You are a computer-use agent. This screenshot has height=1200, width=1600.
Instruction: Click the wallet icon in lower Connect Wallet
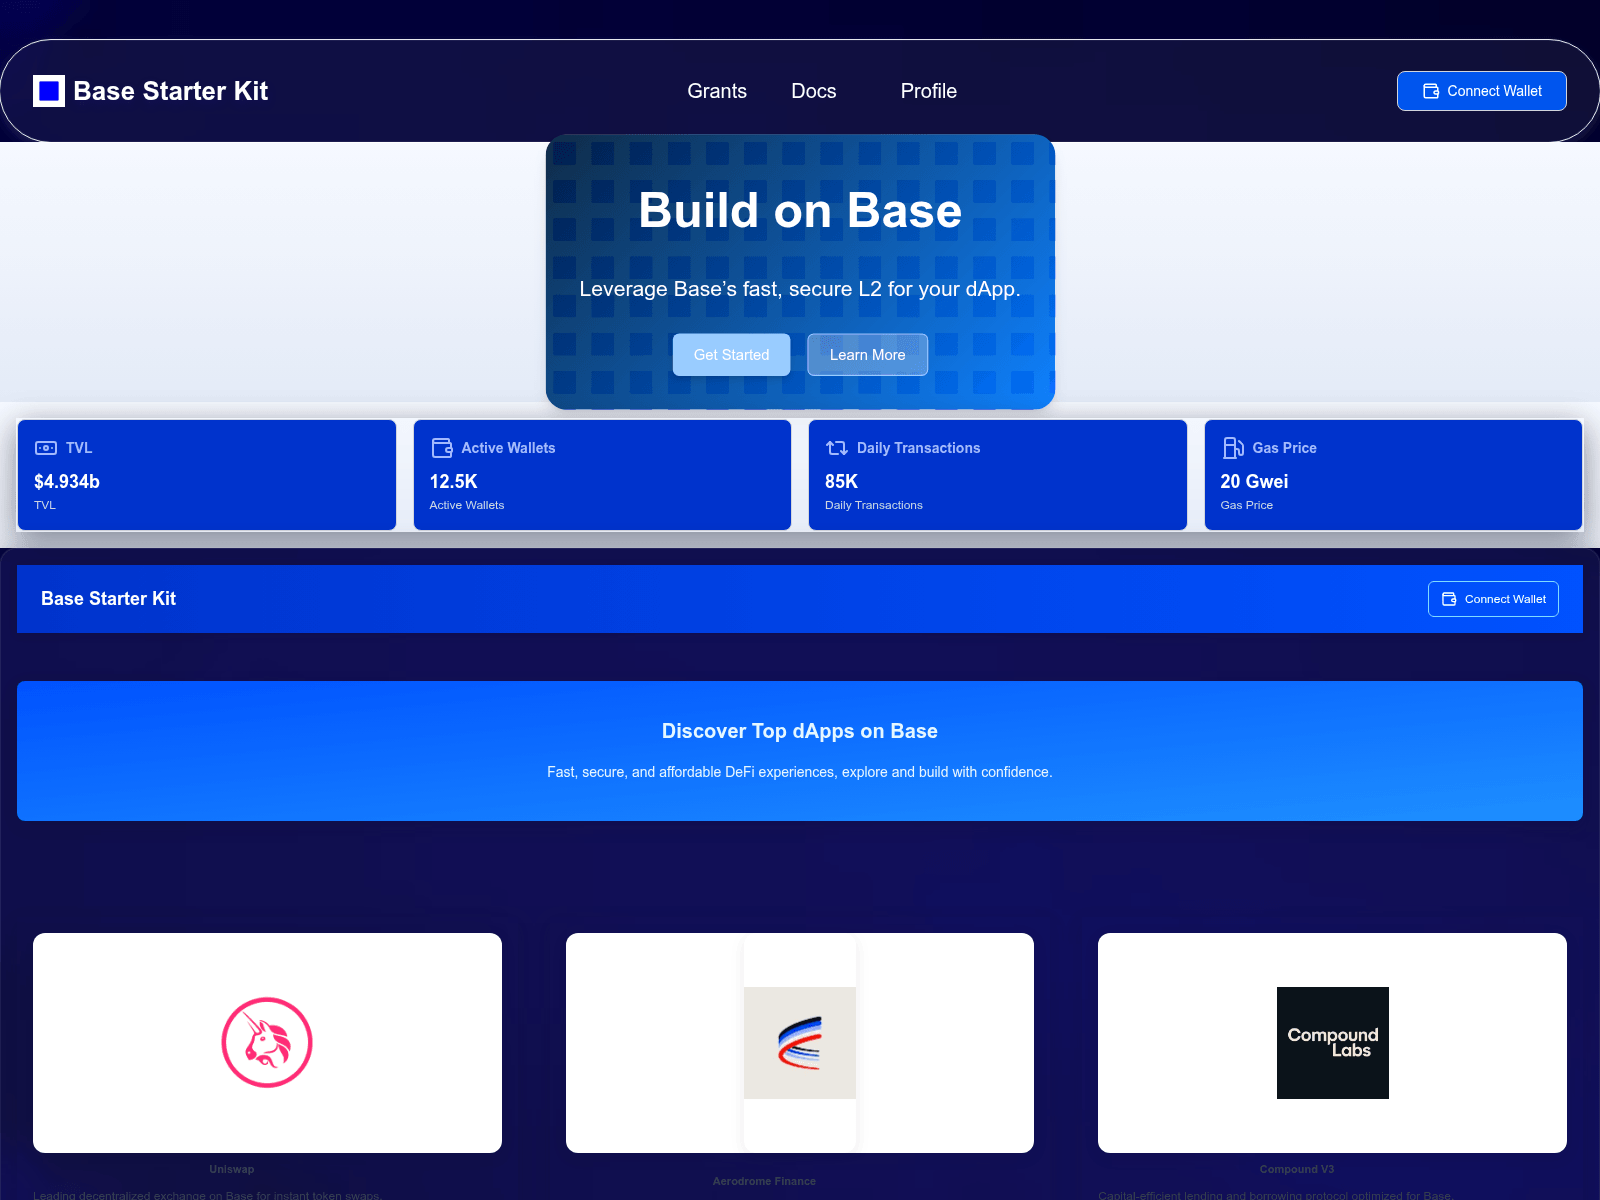coord(1449,599)
